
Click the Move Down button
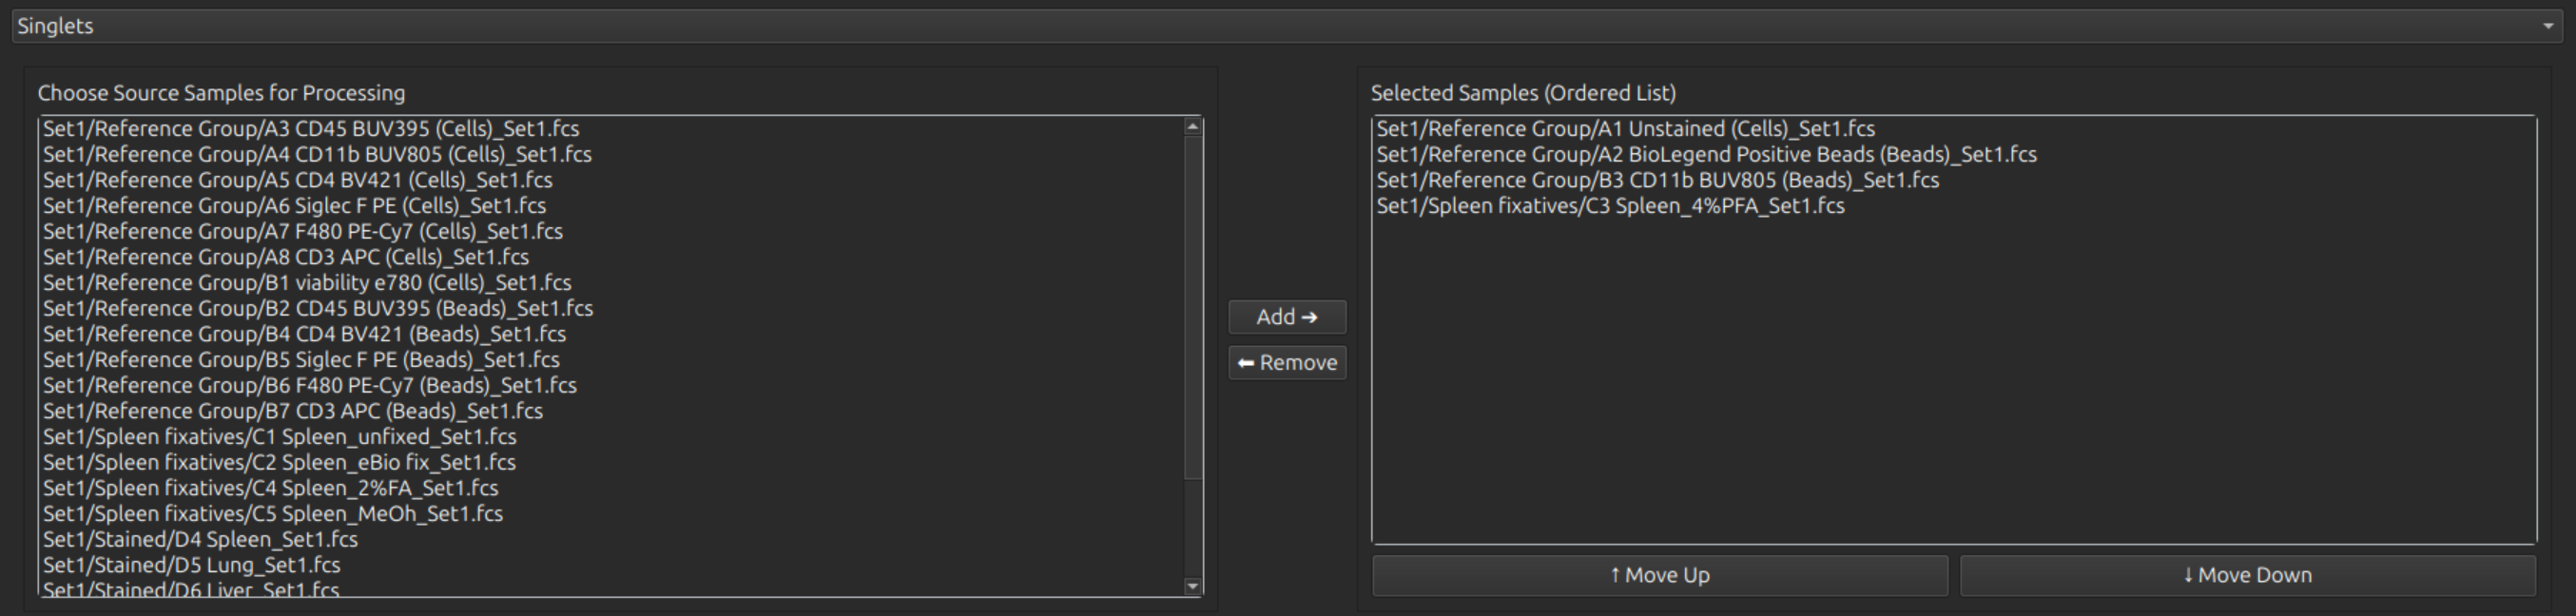click(x=2247, y=575)
